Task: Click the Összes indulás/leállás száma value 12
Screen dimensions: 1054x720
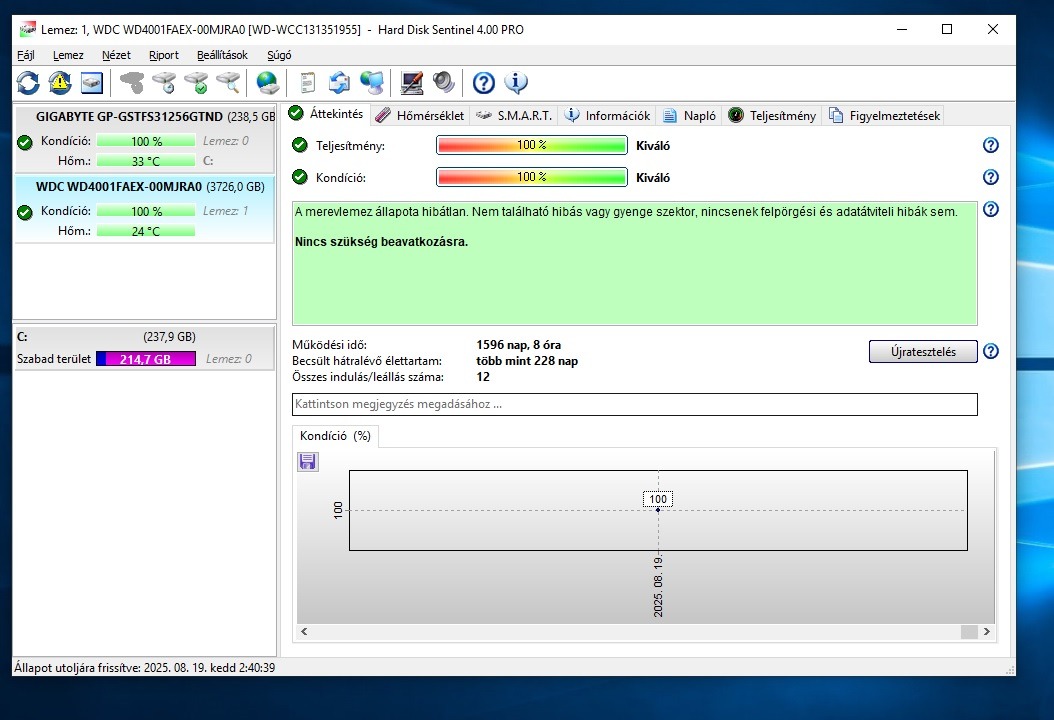Action: [x=483, y=377]
